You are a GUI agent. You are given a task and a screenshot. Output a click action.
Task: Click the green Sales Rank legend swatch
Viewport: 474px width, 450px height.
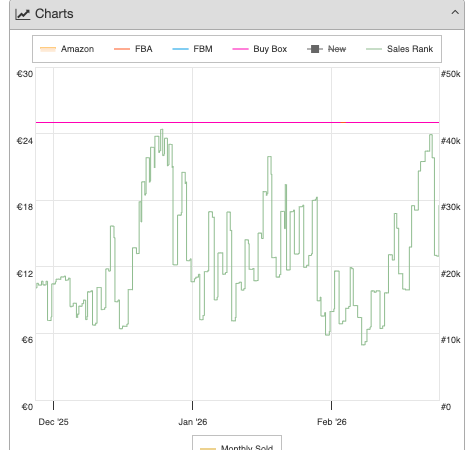point(374,49)
